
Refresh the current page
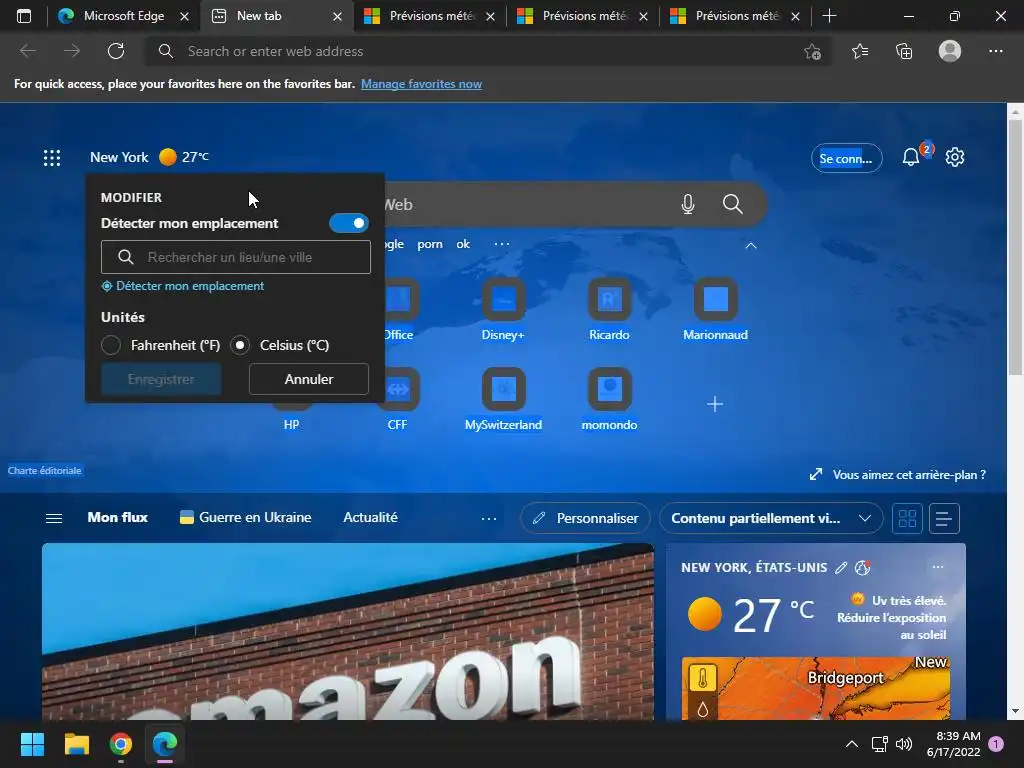pyautogui.click(x=116, y=51)
